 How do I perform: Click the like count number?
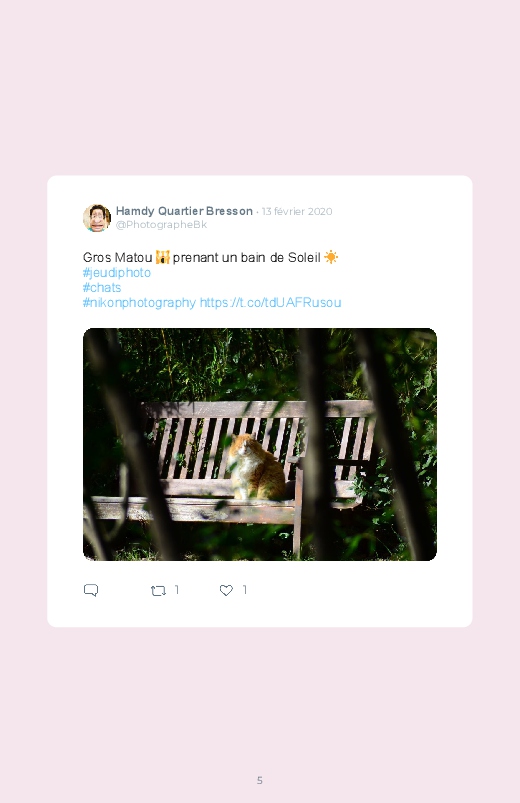245,590
